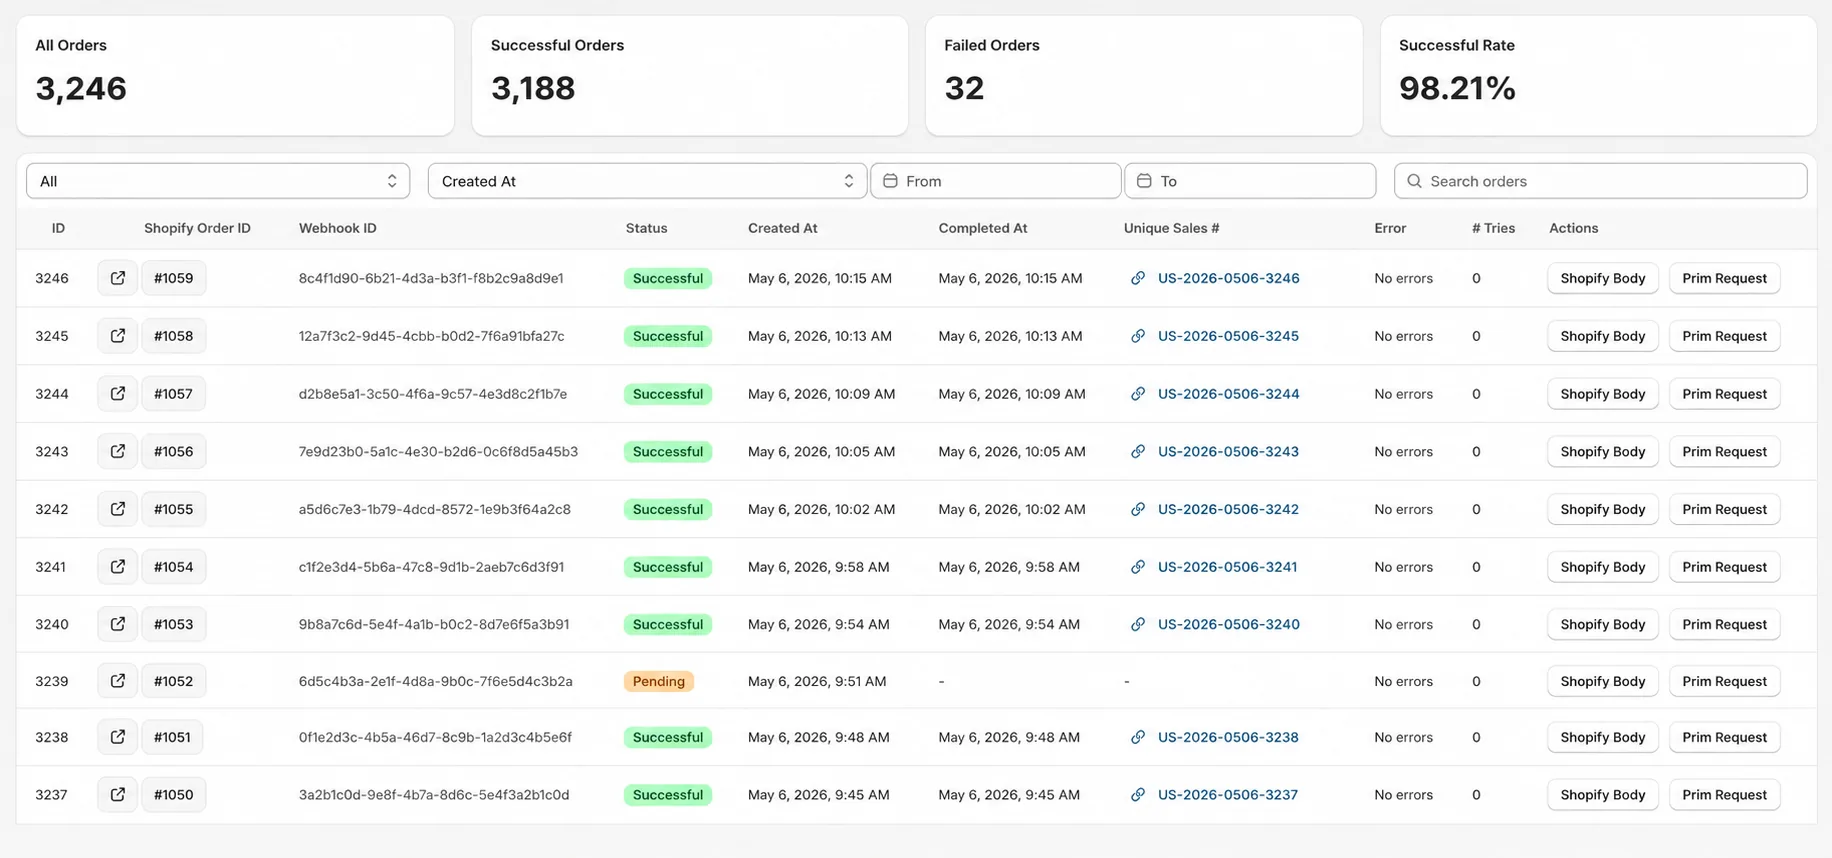
Task: Click chain link icon beside US-2026-0506-3244
Action: tap(1138, 394)
